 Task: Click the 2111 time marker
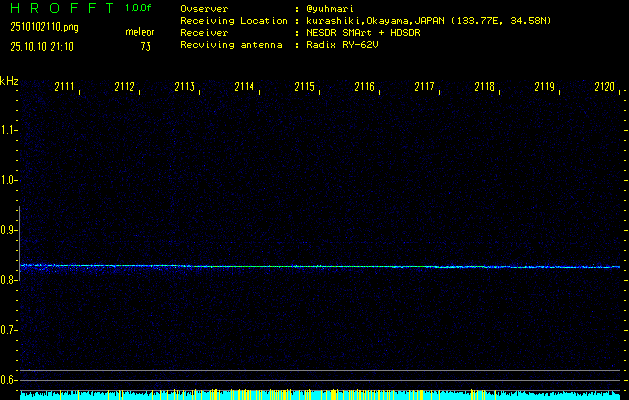coord(65,88)
